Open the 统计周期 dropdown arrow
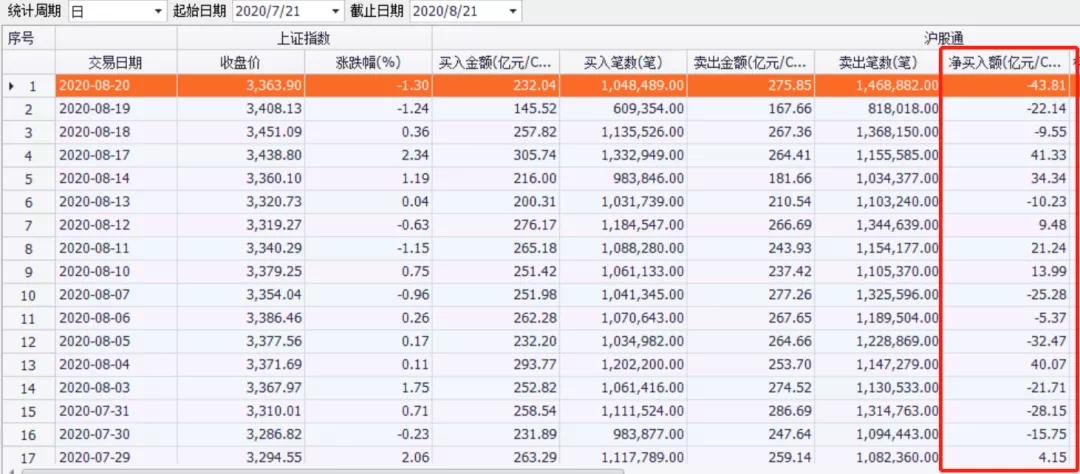The height and width of the screenshot is (474, 1080). [158, 11]
